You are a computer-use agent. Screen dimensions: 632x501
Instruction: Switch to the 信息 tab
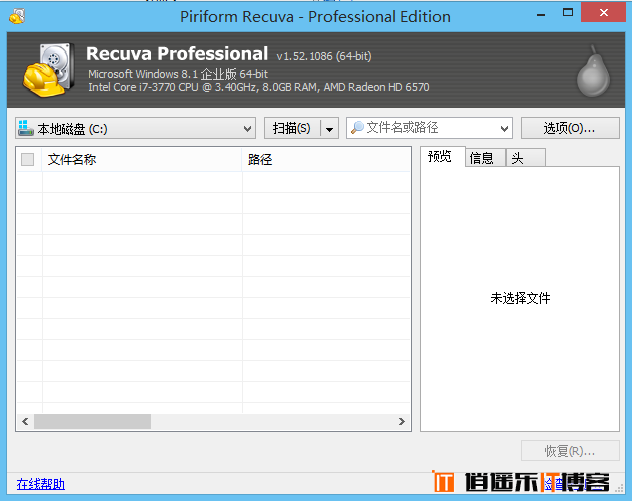coord(485,158)
